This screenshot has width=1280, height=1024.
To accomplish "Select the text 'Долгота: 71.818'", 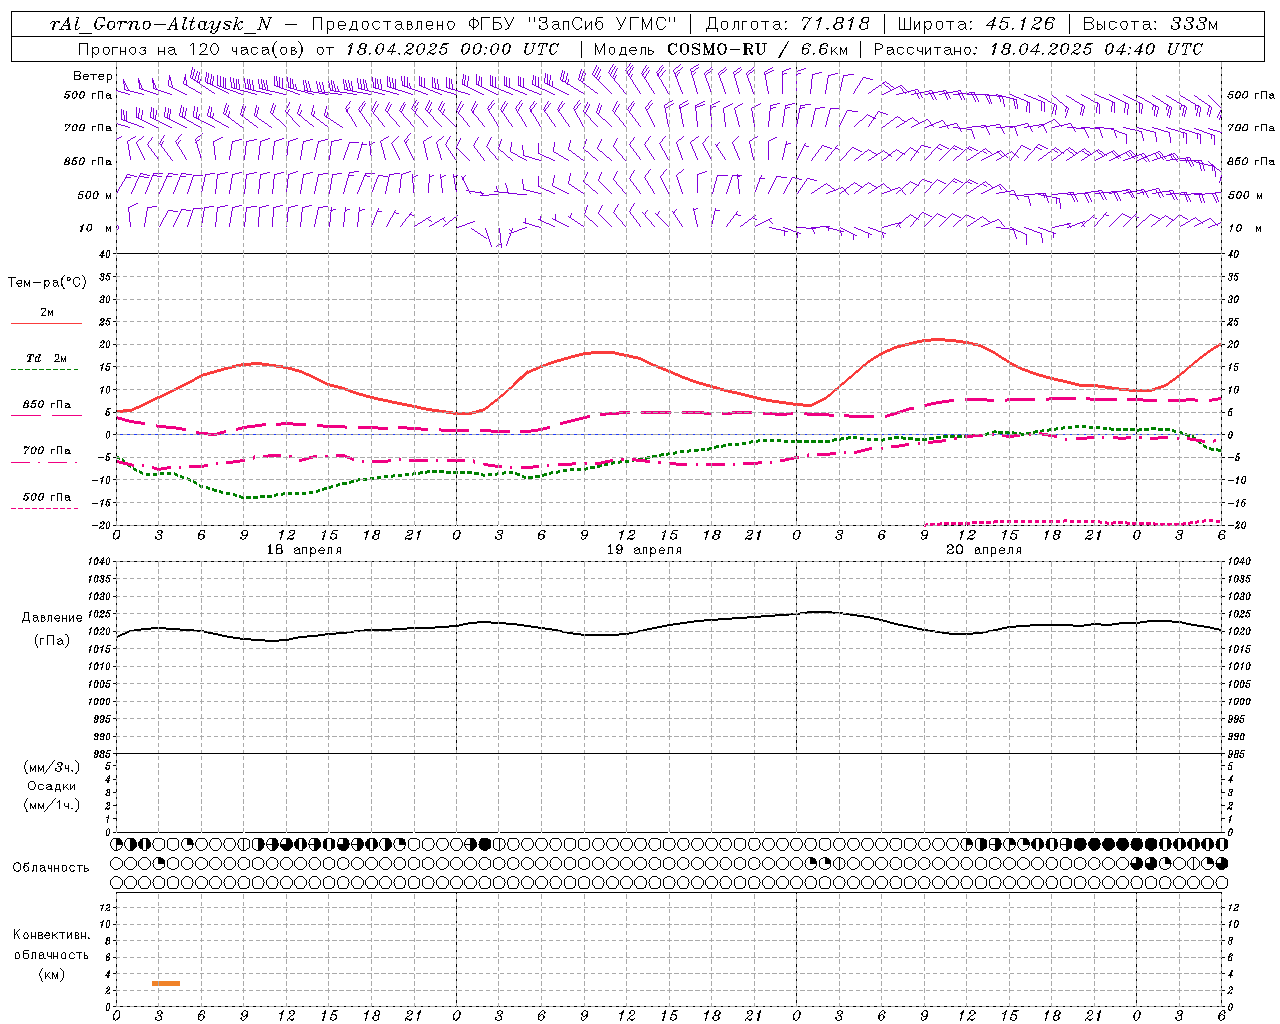I will [x=788, y=25].
